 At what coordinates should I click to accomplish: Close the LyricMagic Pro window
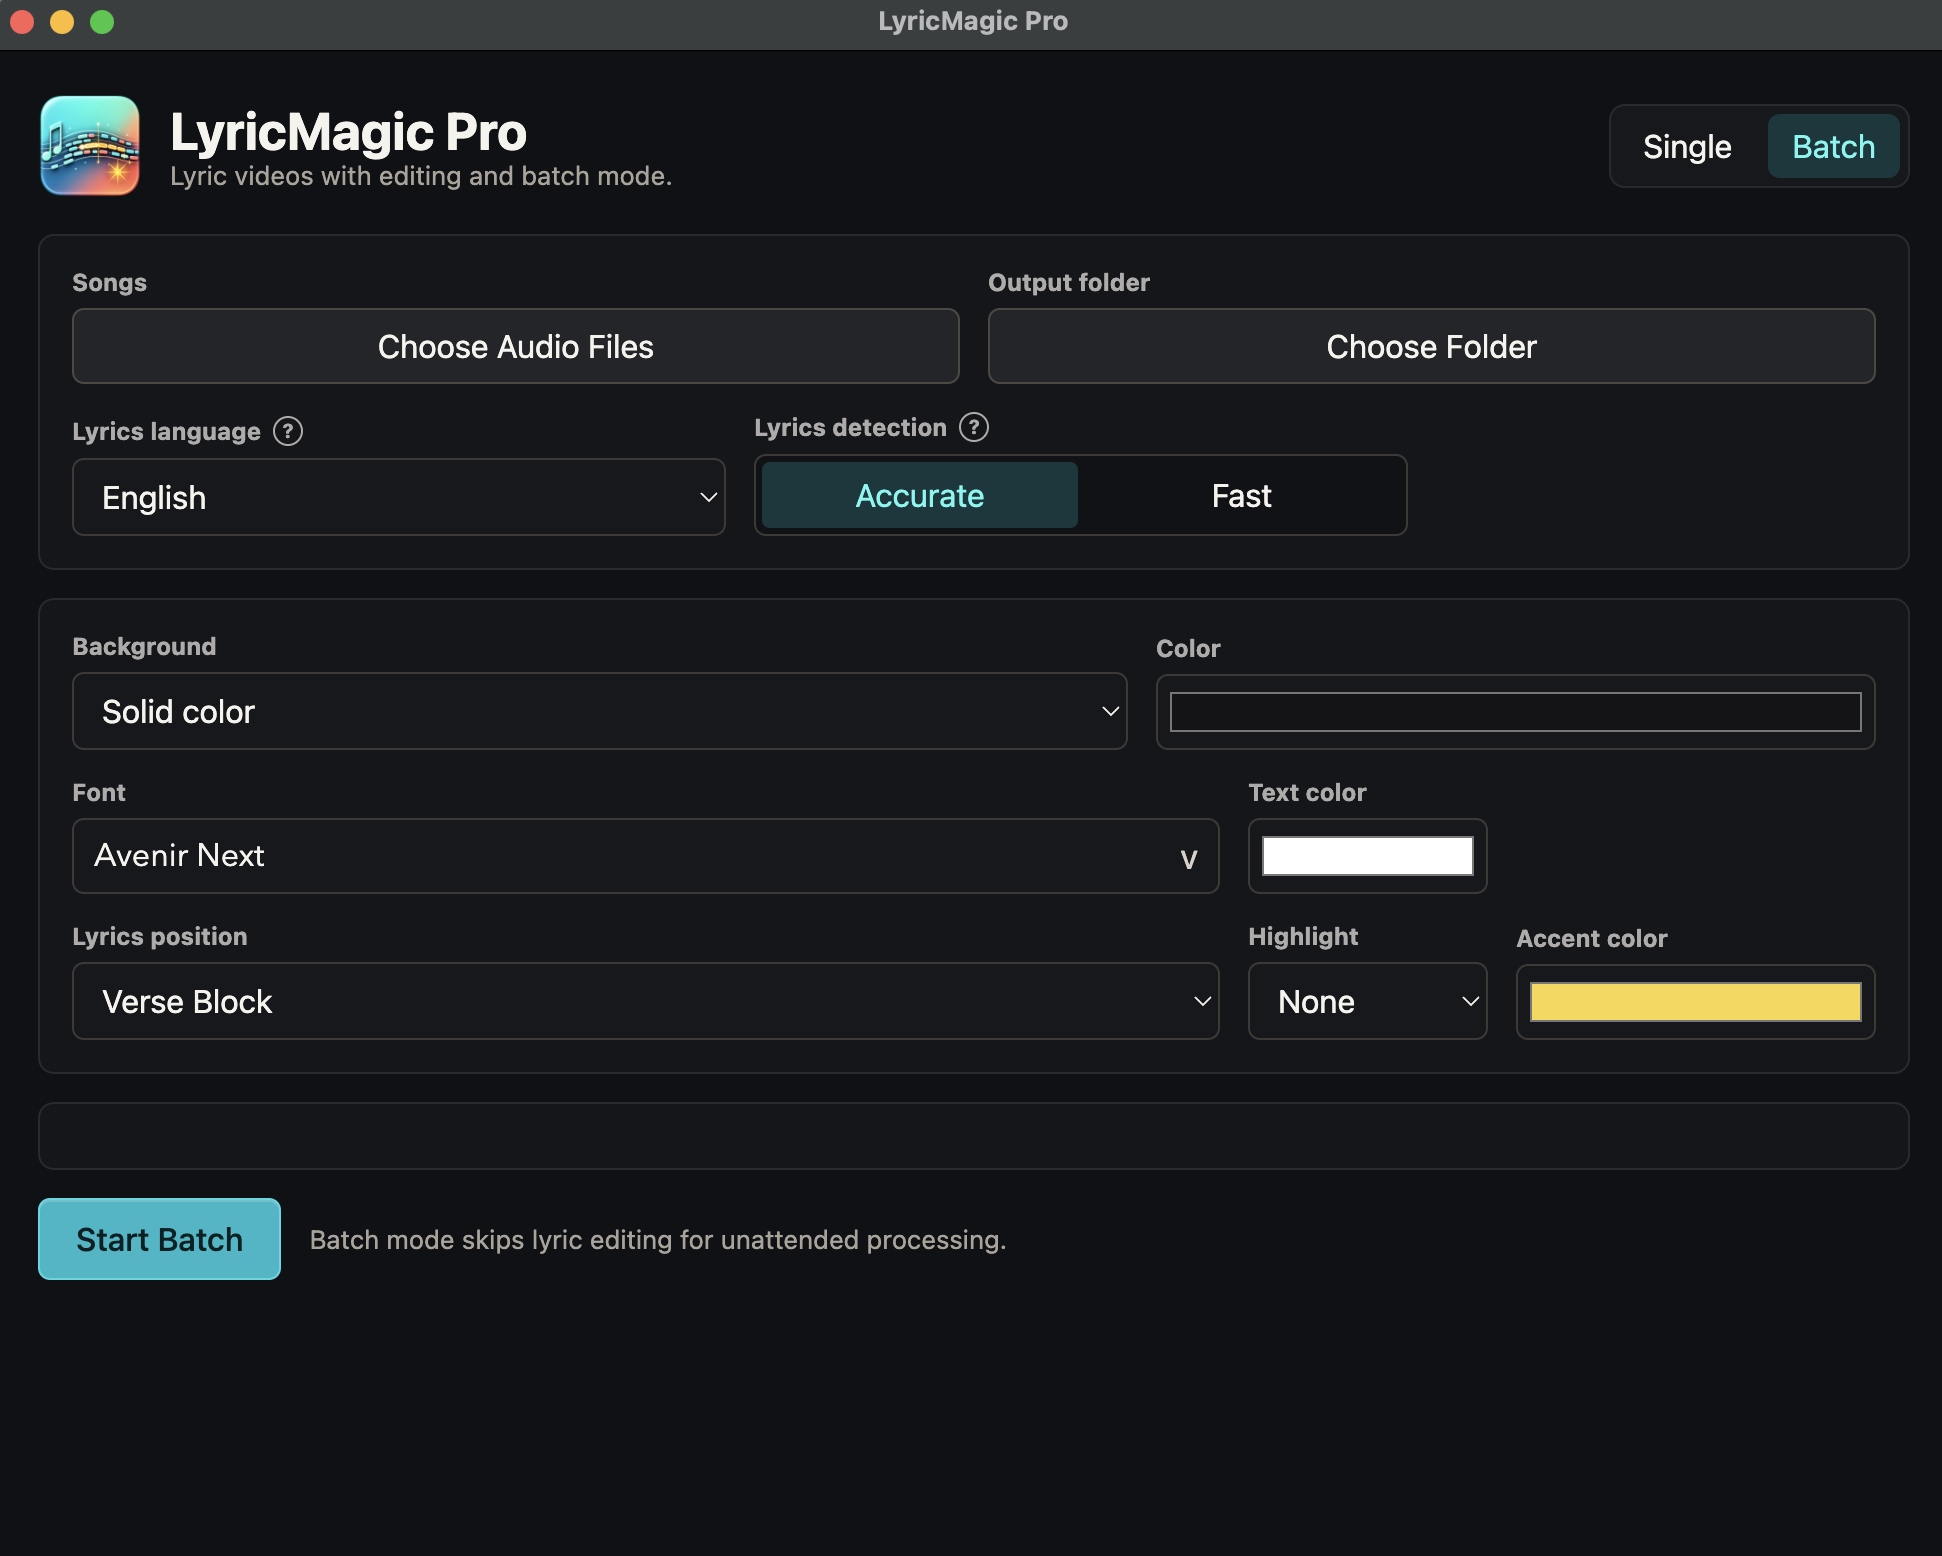(x=22, y=21)
